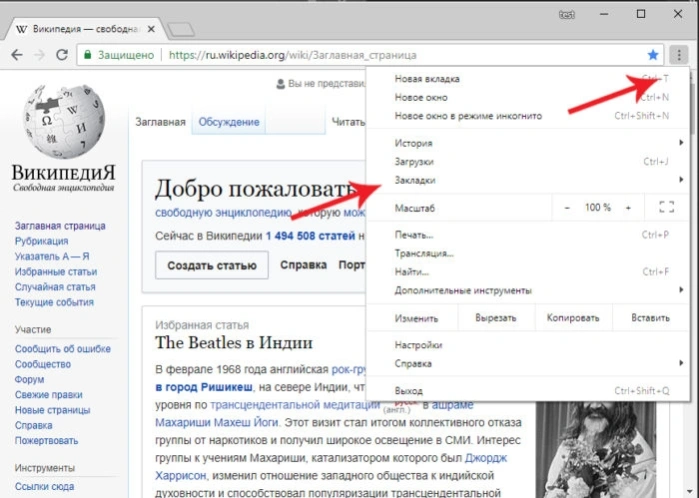
Task: Click the Читать tab
Action: pyautogui.click(x=348, y=122)
